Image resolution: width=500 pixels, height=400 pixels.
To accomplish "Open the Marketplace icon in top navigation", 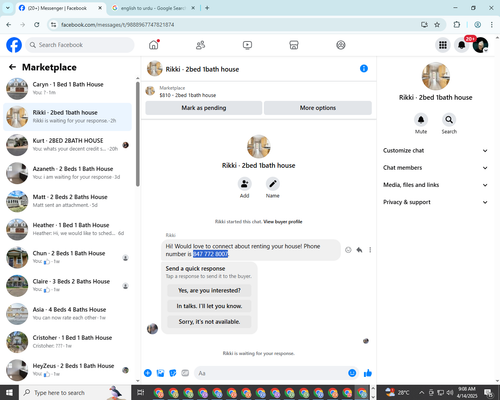I will 294,45.
